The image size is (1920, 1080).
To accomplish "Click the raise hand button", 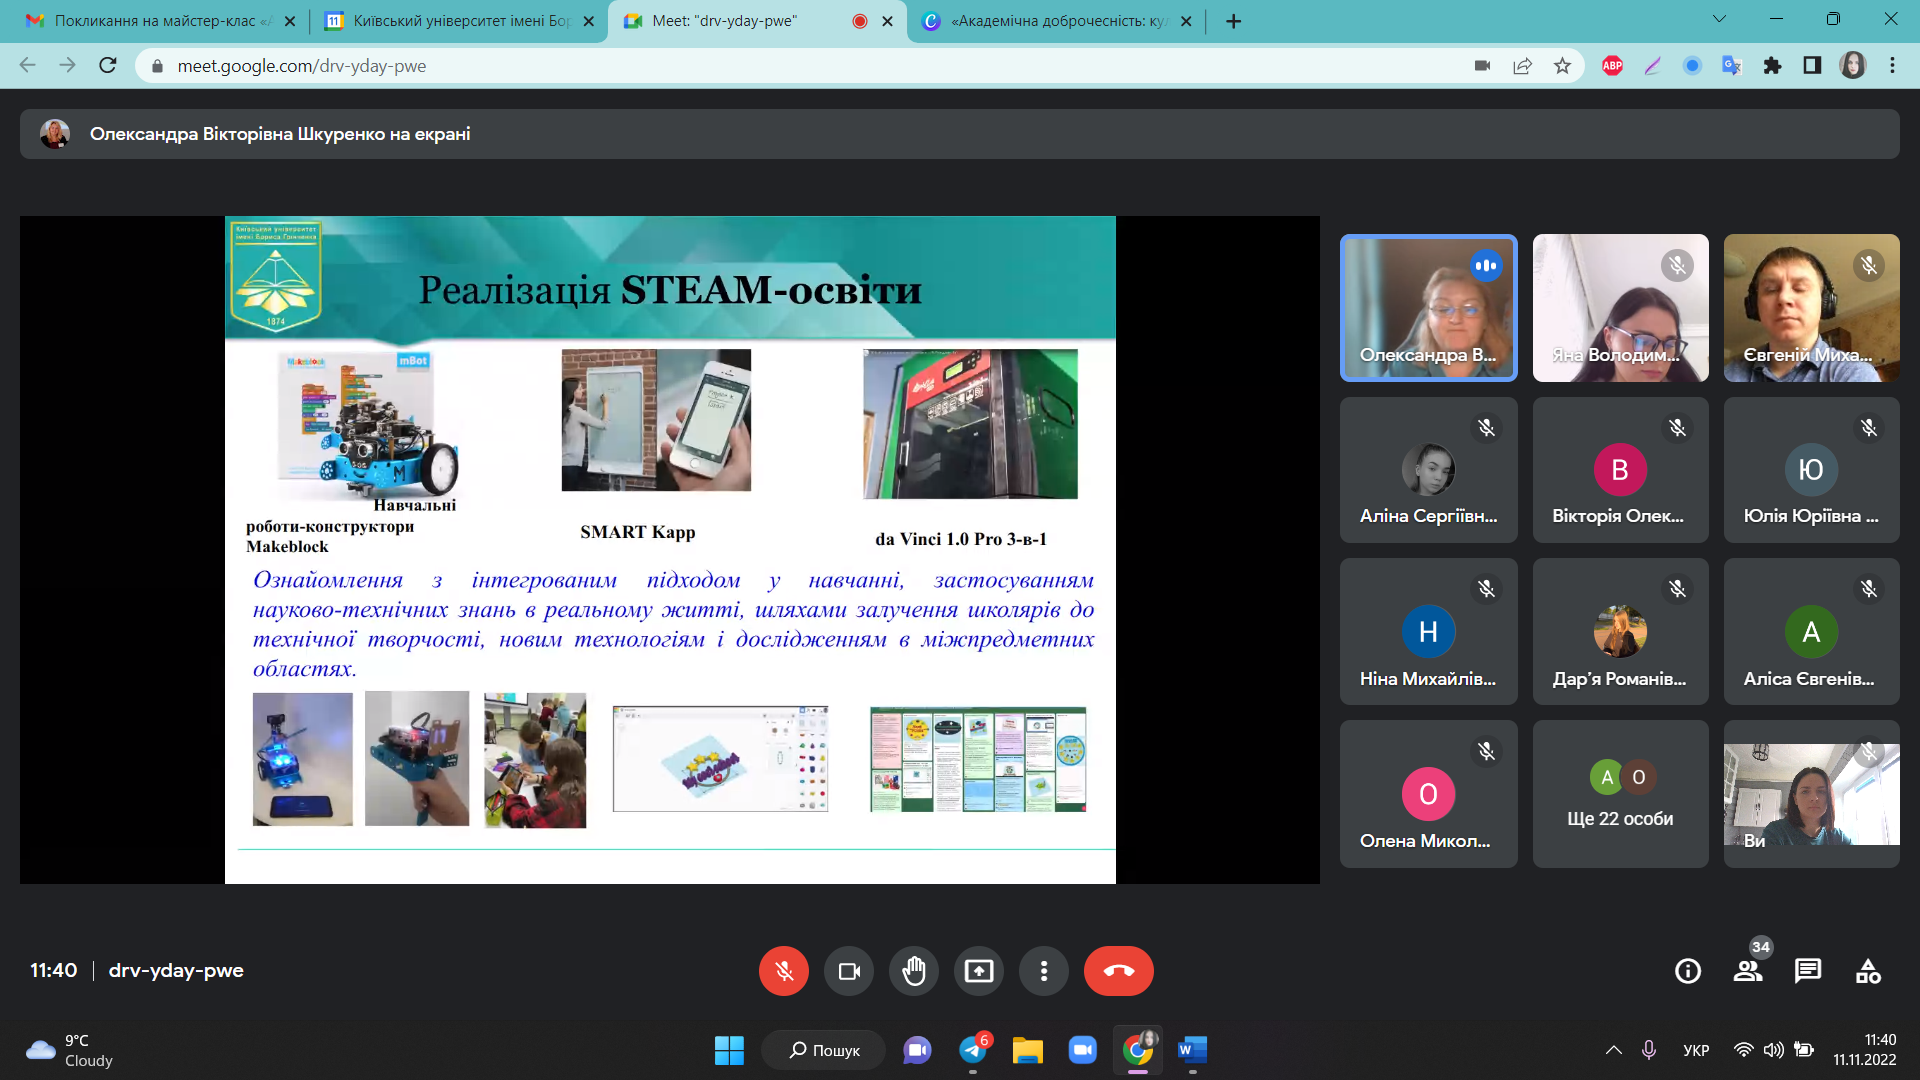I will pos(913,971).
